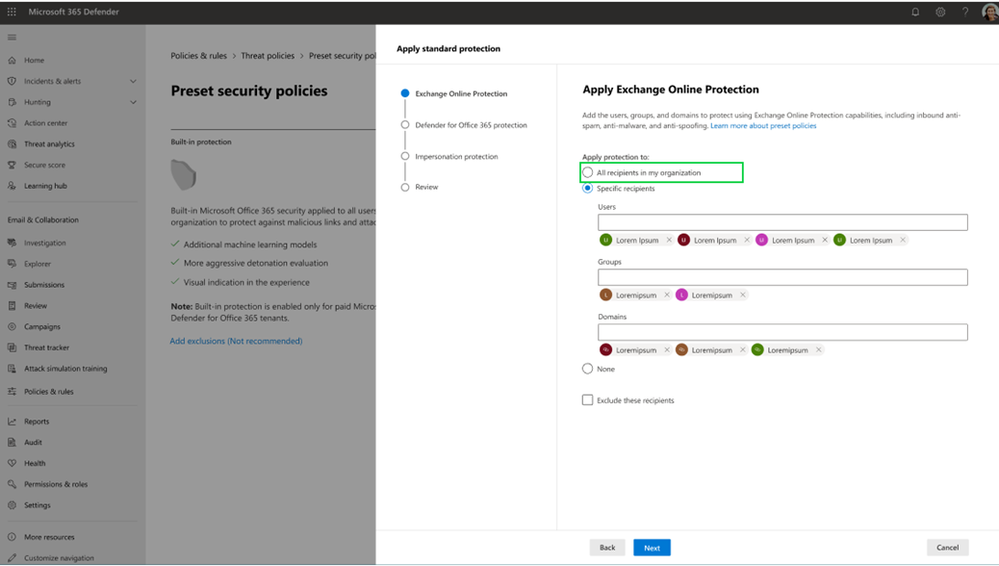This screenshot has width=999, height=566.
Task: Select the Specific recipients radio button
Action: [x=587, y=188]
